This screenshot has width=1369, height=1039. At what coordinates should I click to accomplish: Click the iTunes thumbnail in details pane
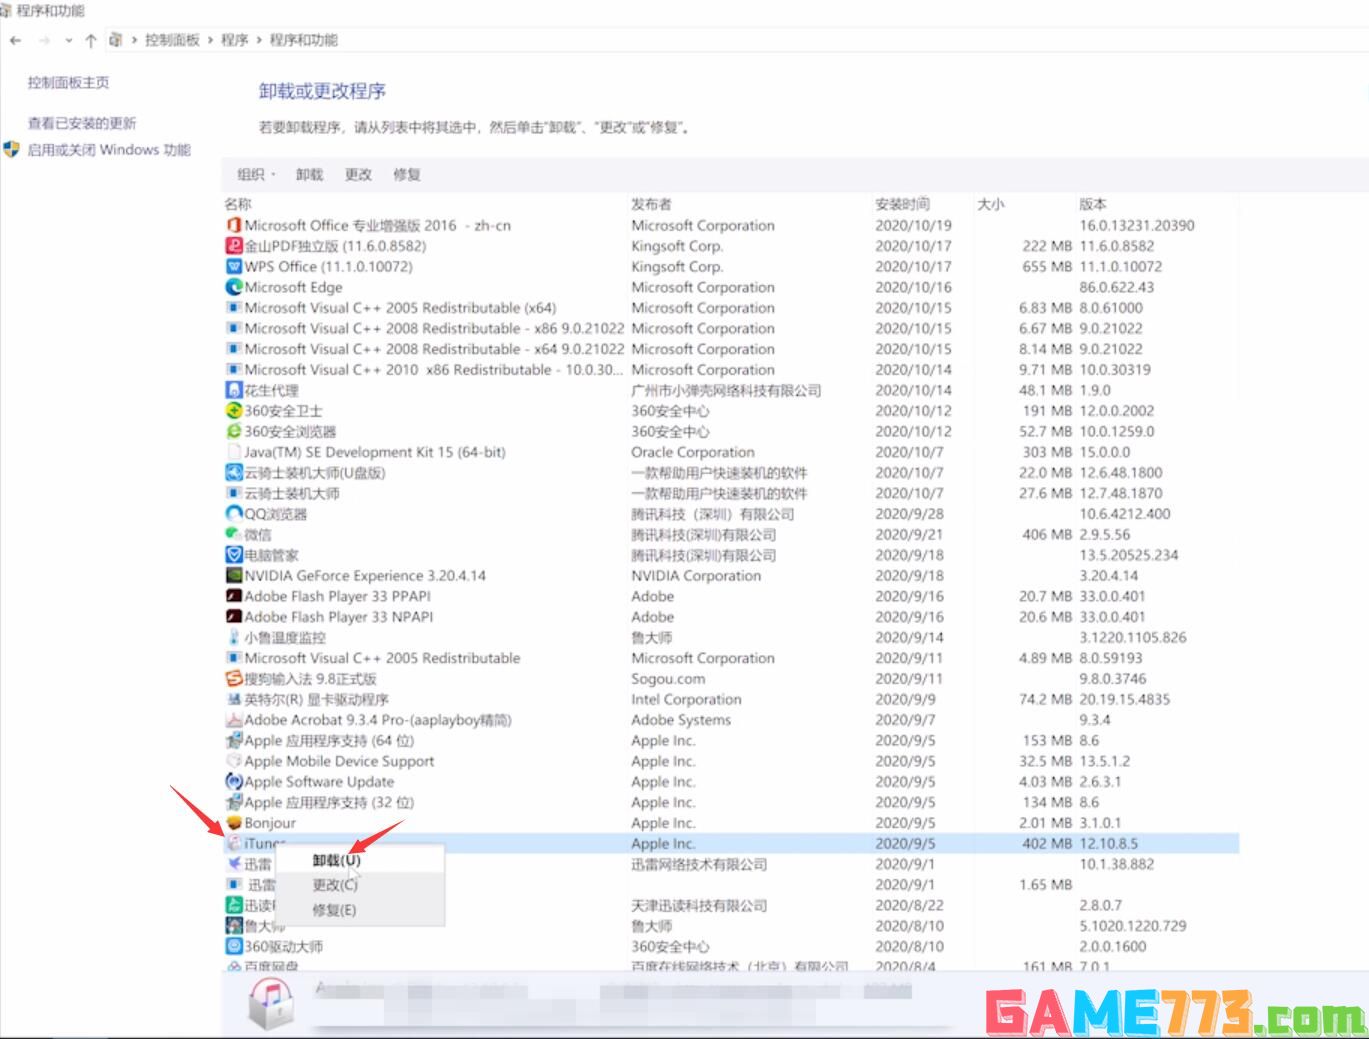[269, 1003]
